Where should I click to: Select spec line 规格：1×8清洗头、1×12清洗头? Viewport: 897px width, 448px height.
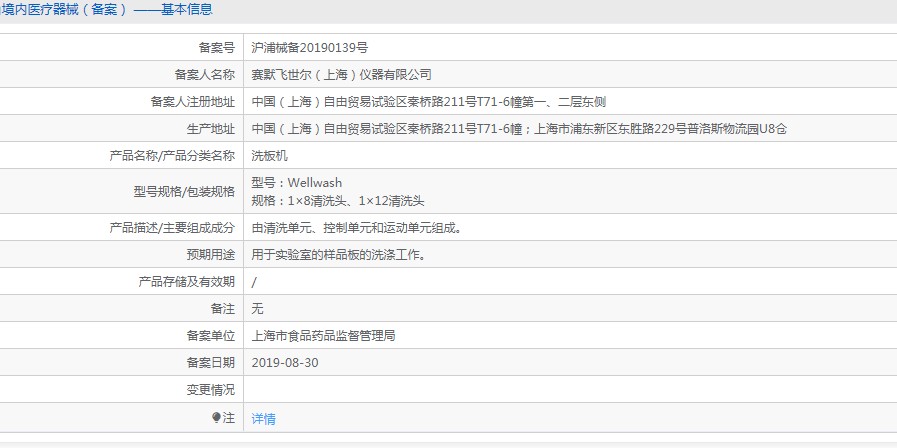tap(338, 201)
